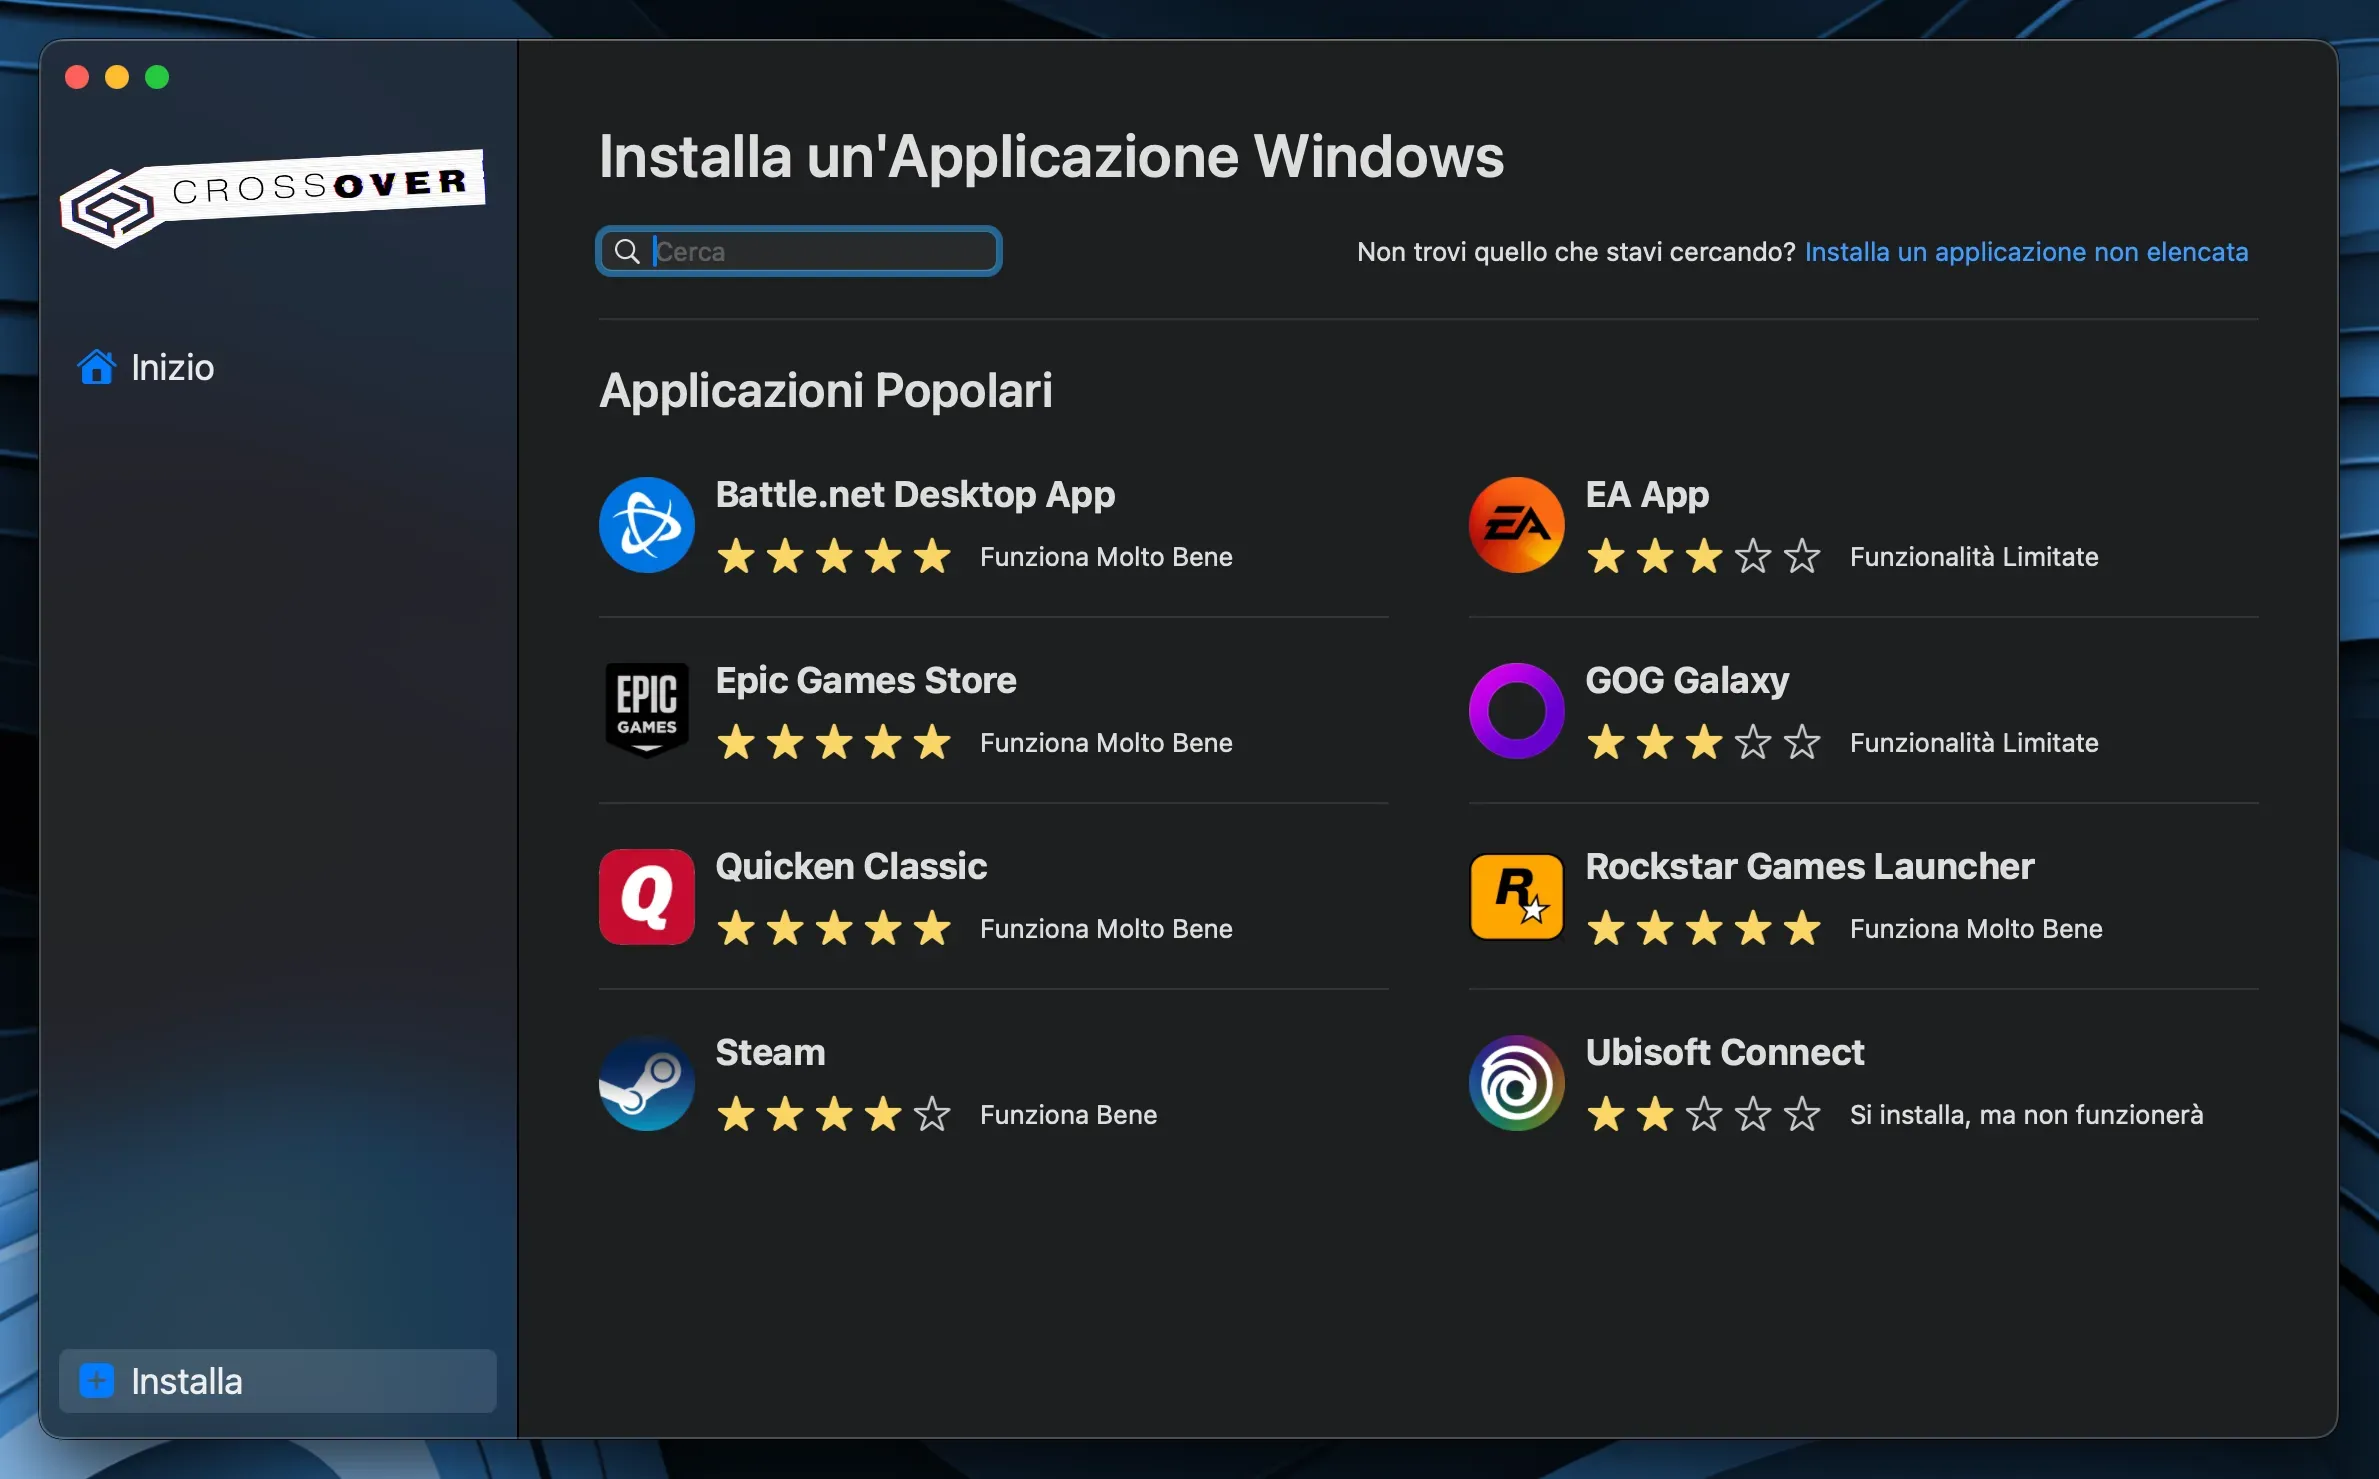Click the Battle.net Desktop App icon
The height and width of the screenshot is (1479, 2379).
[x=647, y=525]
